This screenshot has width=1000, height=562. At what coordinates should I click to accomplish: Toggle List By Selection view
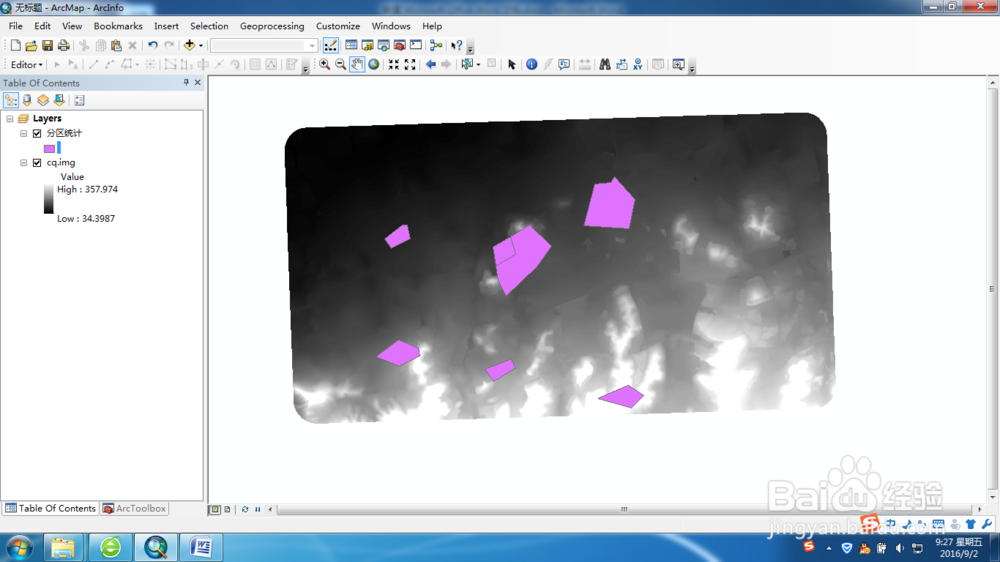59,100
